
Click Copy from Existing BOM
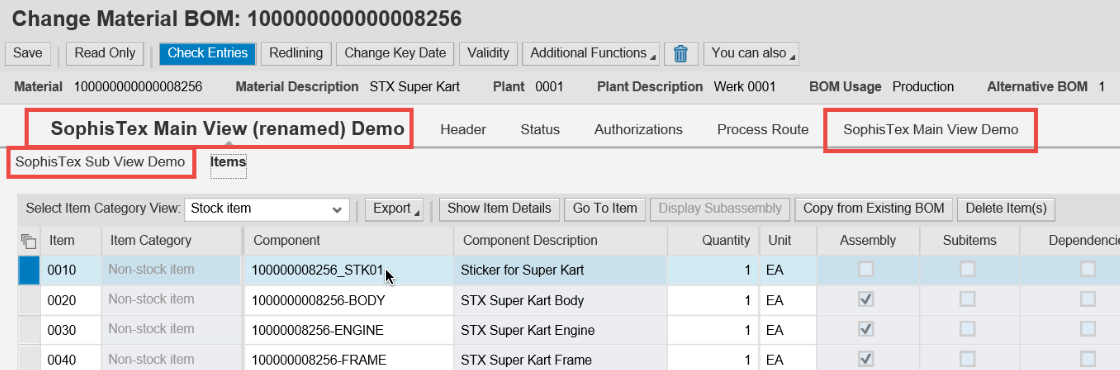click(x=874, y=209)
